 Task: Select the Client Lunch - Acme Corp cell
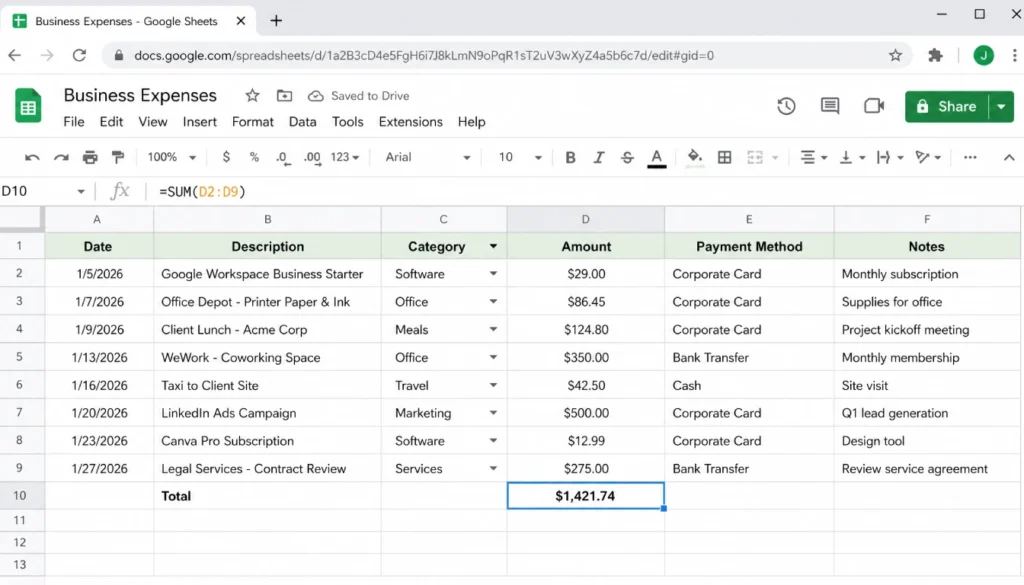pos(267,330)
